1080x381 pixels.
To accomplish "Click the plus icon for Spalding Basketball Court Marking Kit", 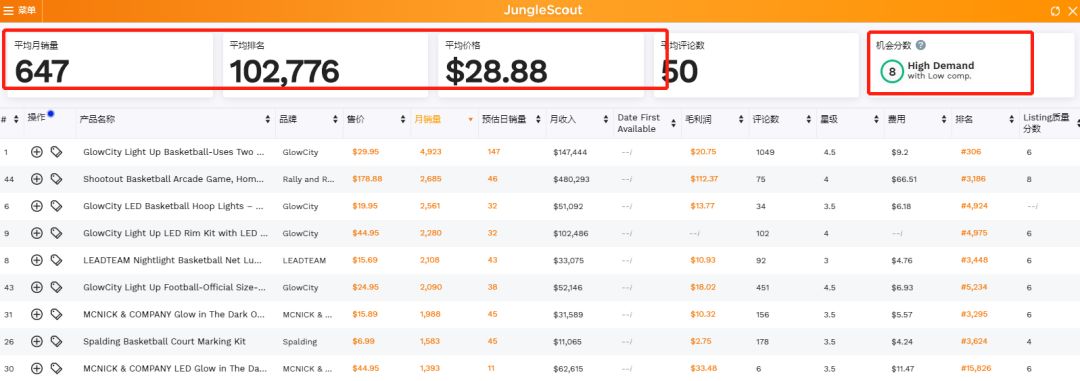I will [37, 341].
